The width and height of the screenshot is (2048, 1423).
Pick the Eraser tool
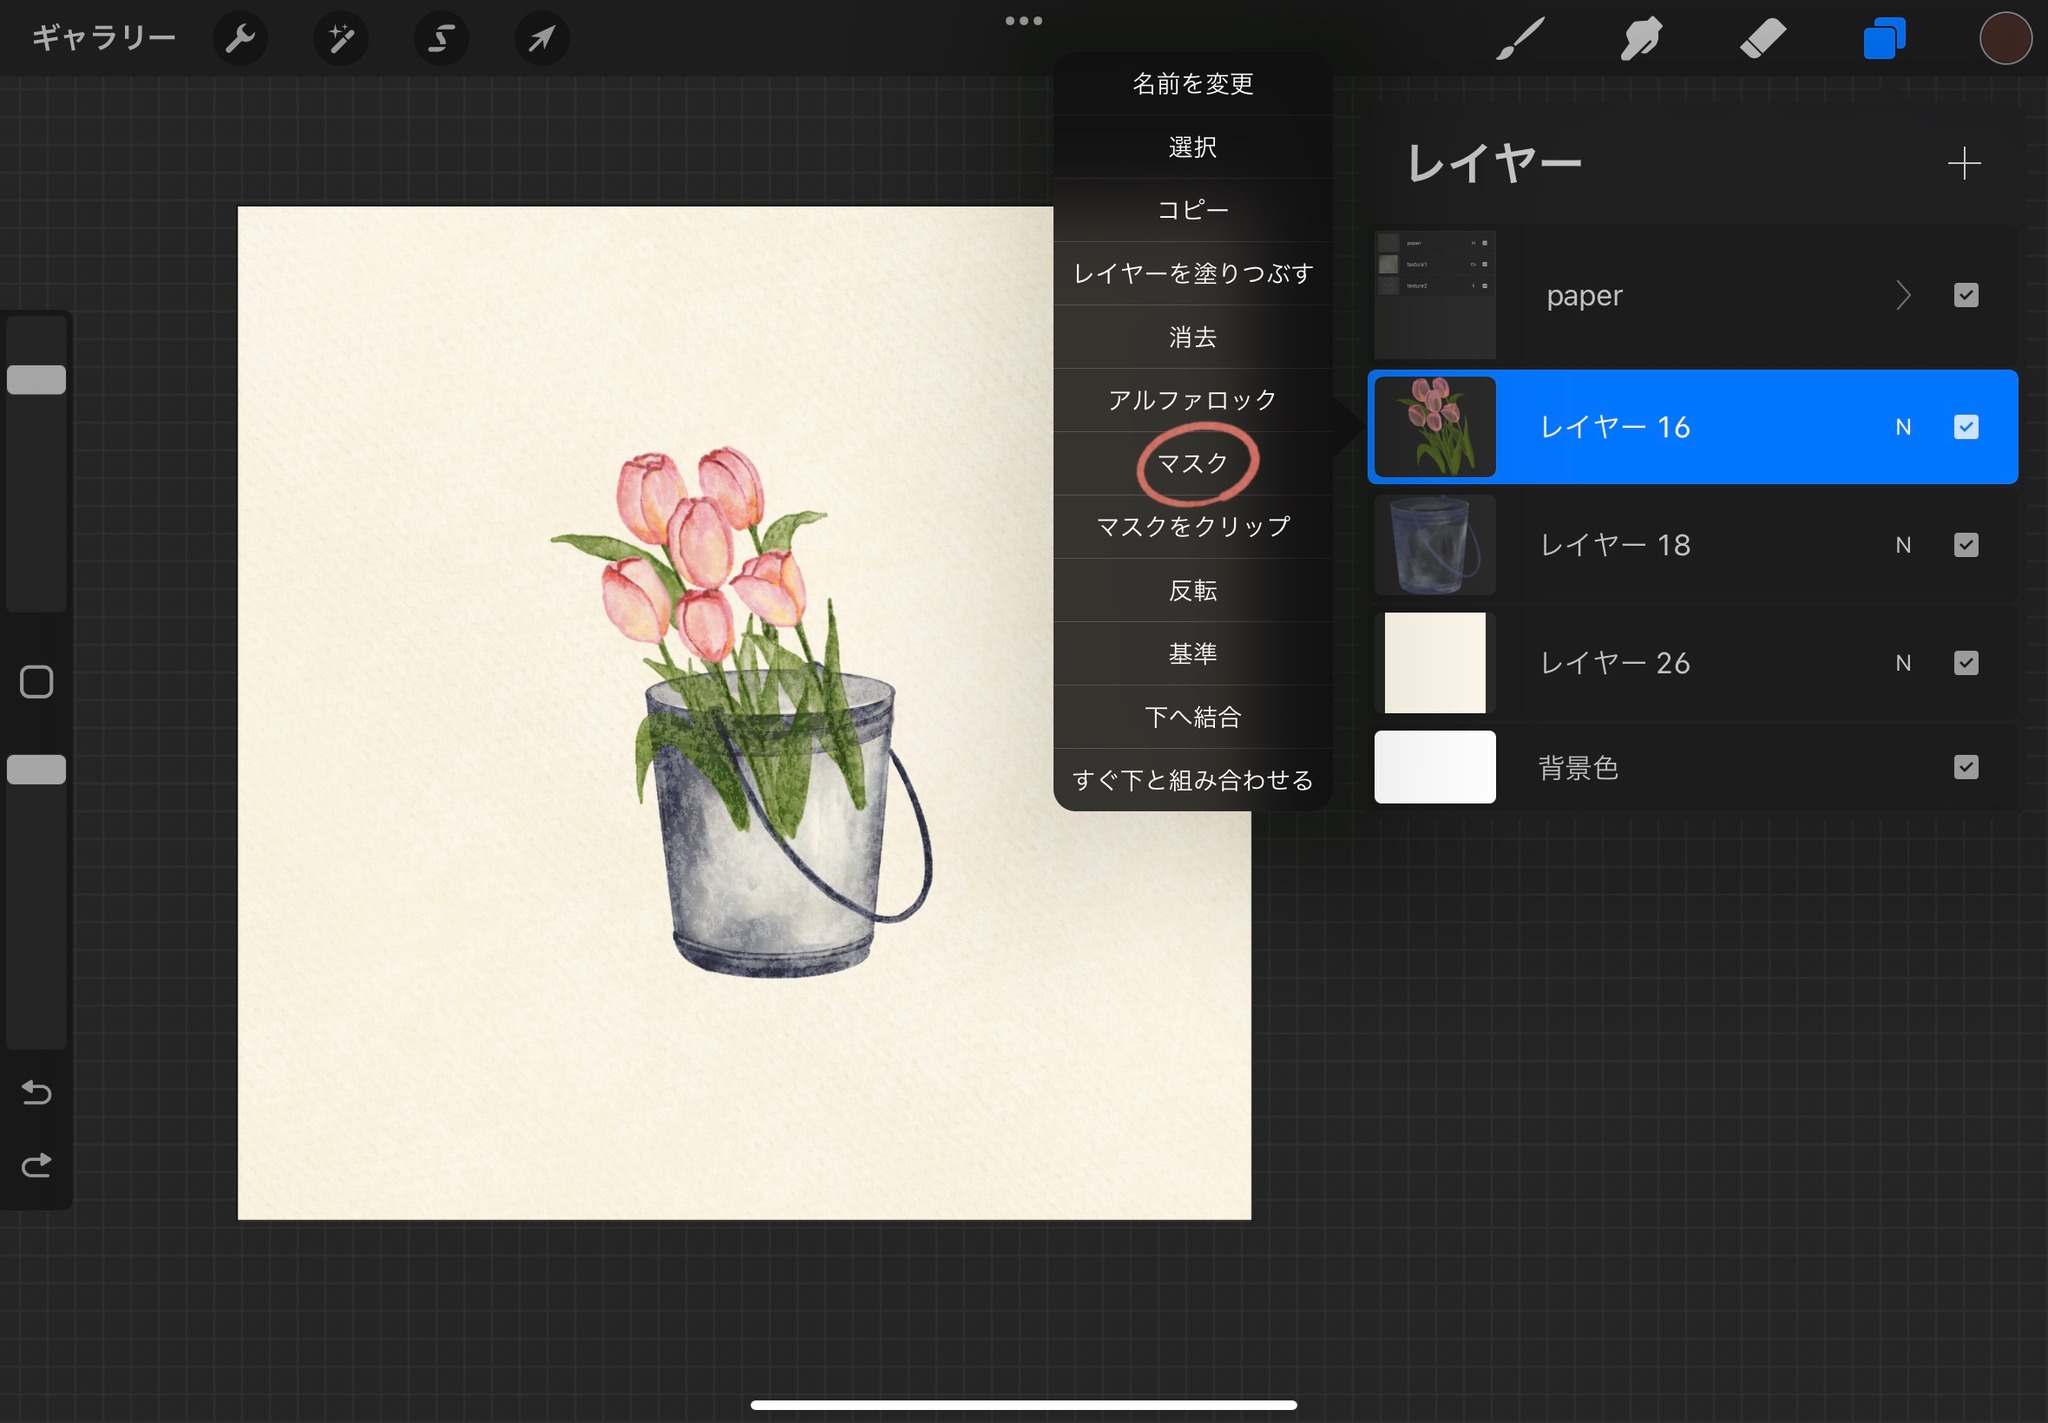[1762, 38]
